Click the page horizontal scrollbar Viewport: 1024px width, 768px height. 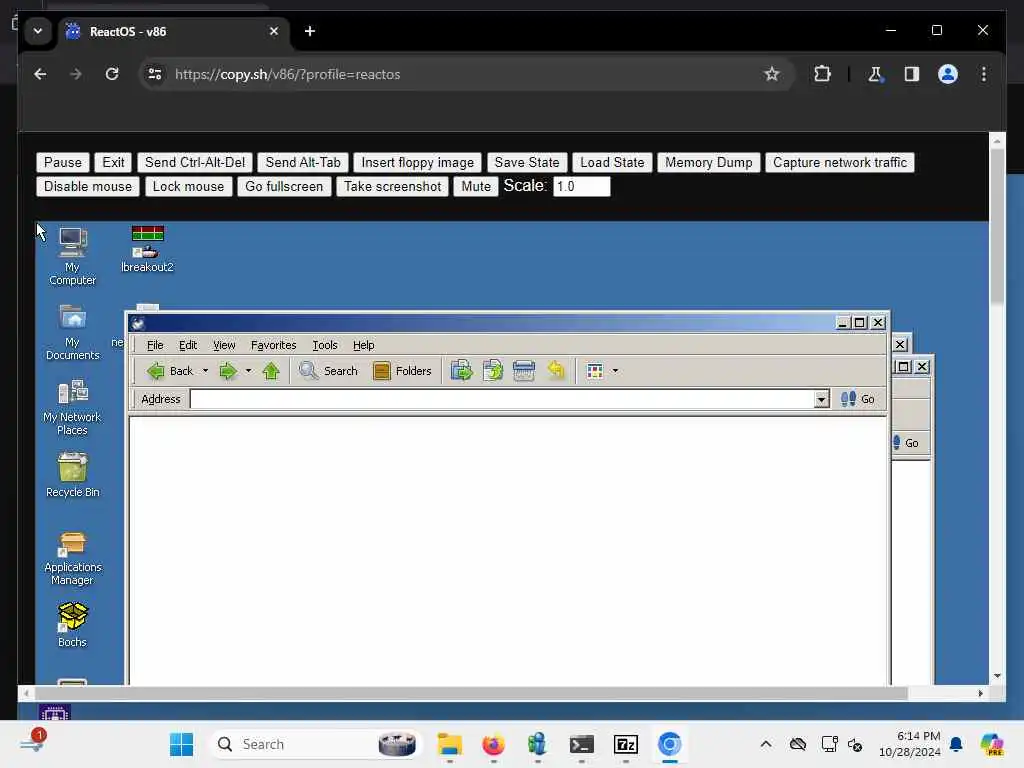470,694
